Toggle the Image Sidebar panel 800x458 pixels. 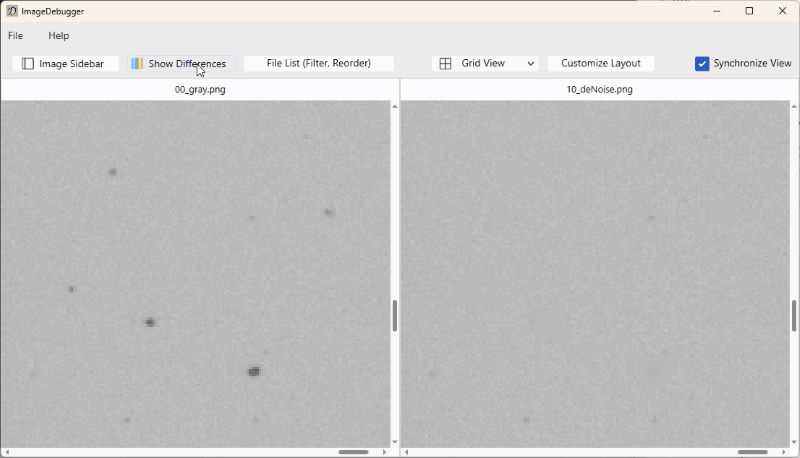65,64
